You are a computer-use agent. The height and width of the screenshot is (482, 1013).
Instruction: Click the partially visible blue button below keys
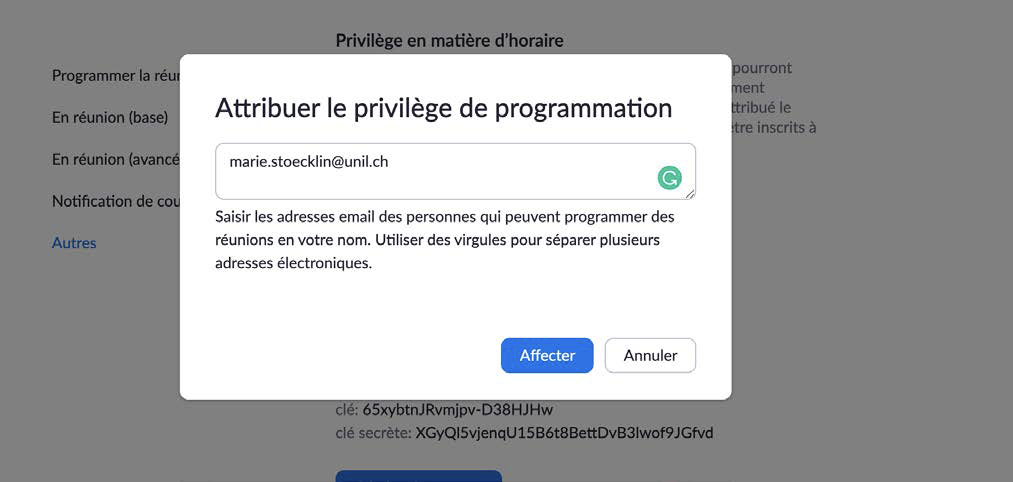pos(418,475)
